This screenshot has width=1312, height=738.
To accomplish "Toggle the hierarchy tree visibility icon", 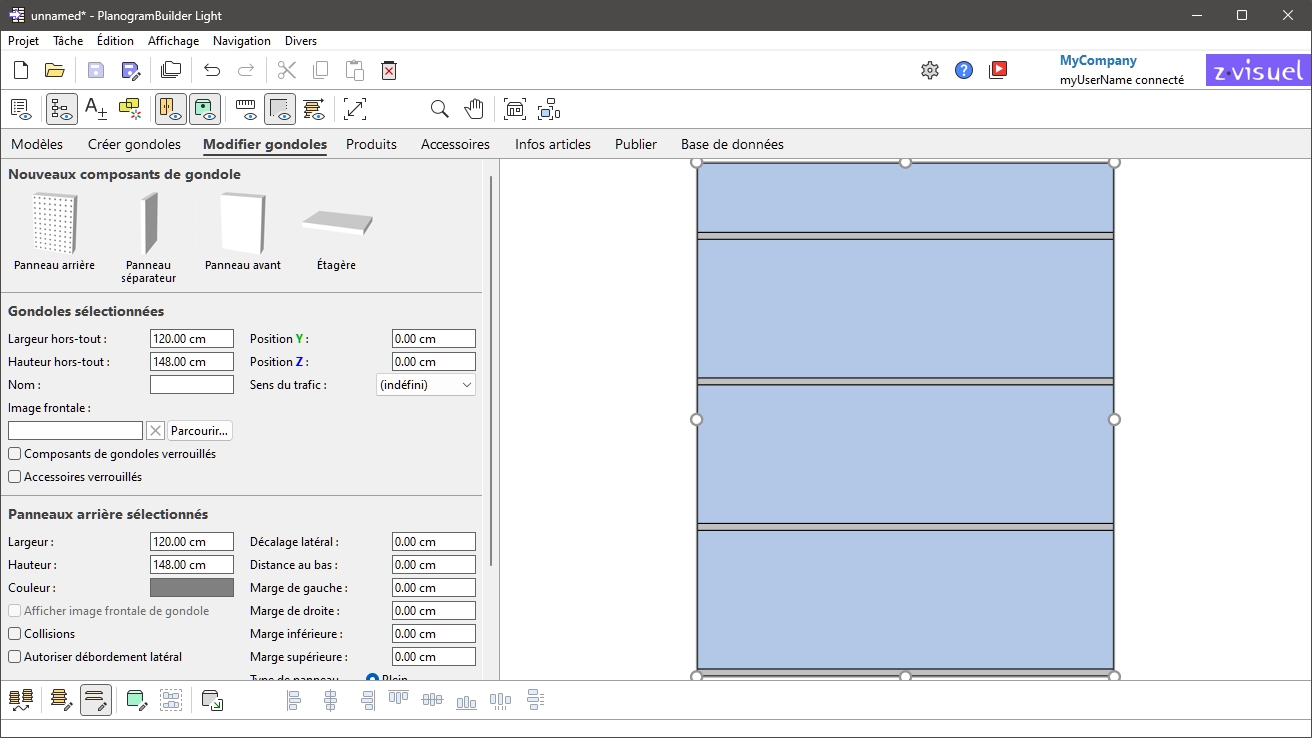I will [x=62, y=109].
